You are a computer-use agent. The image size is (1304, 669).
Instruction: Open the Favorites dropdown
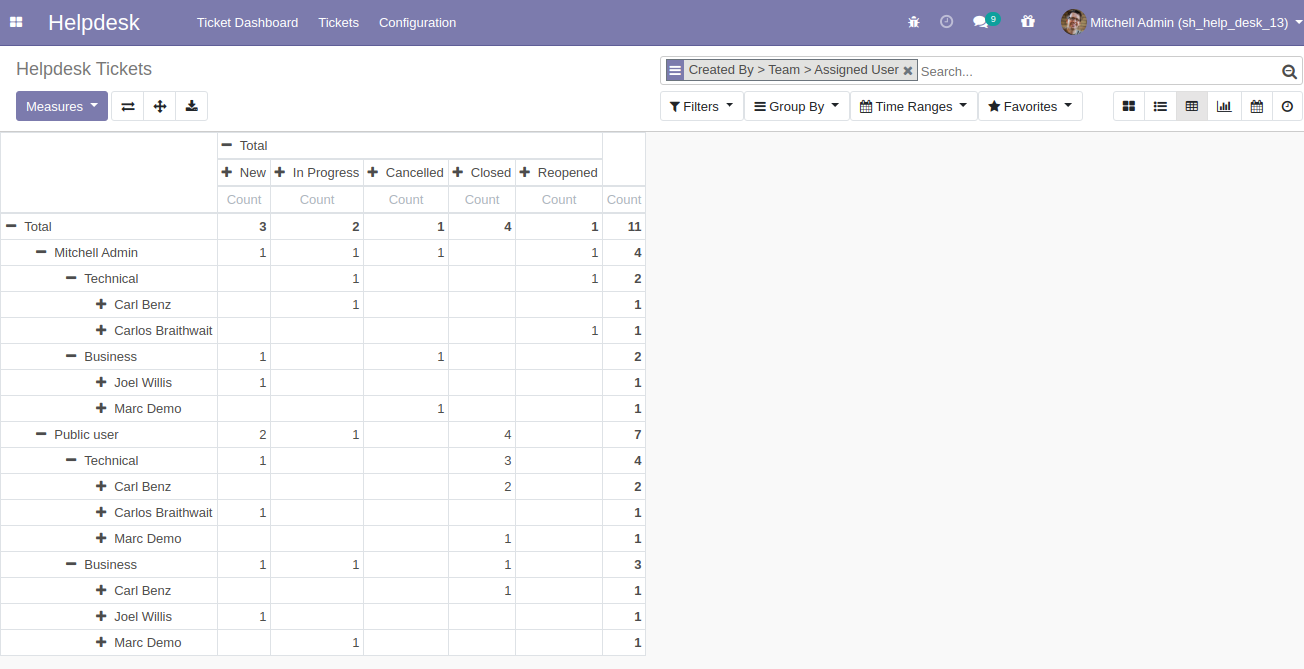click(x=1030, y=106)
